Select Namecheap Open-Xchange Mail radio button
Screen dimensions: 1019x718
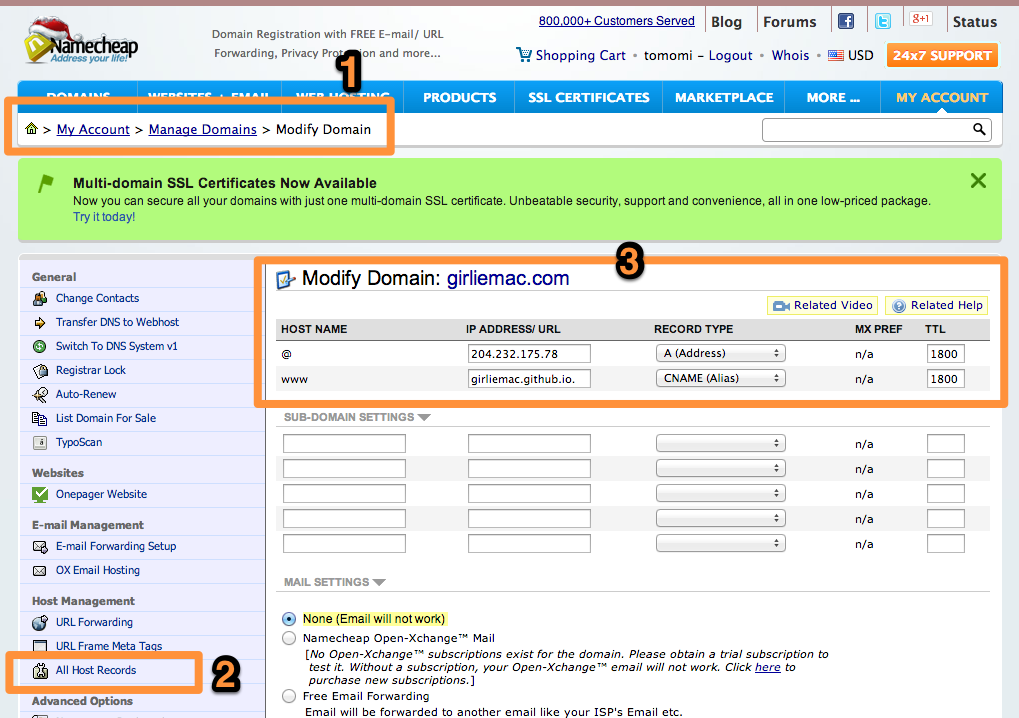coord(289,638)
